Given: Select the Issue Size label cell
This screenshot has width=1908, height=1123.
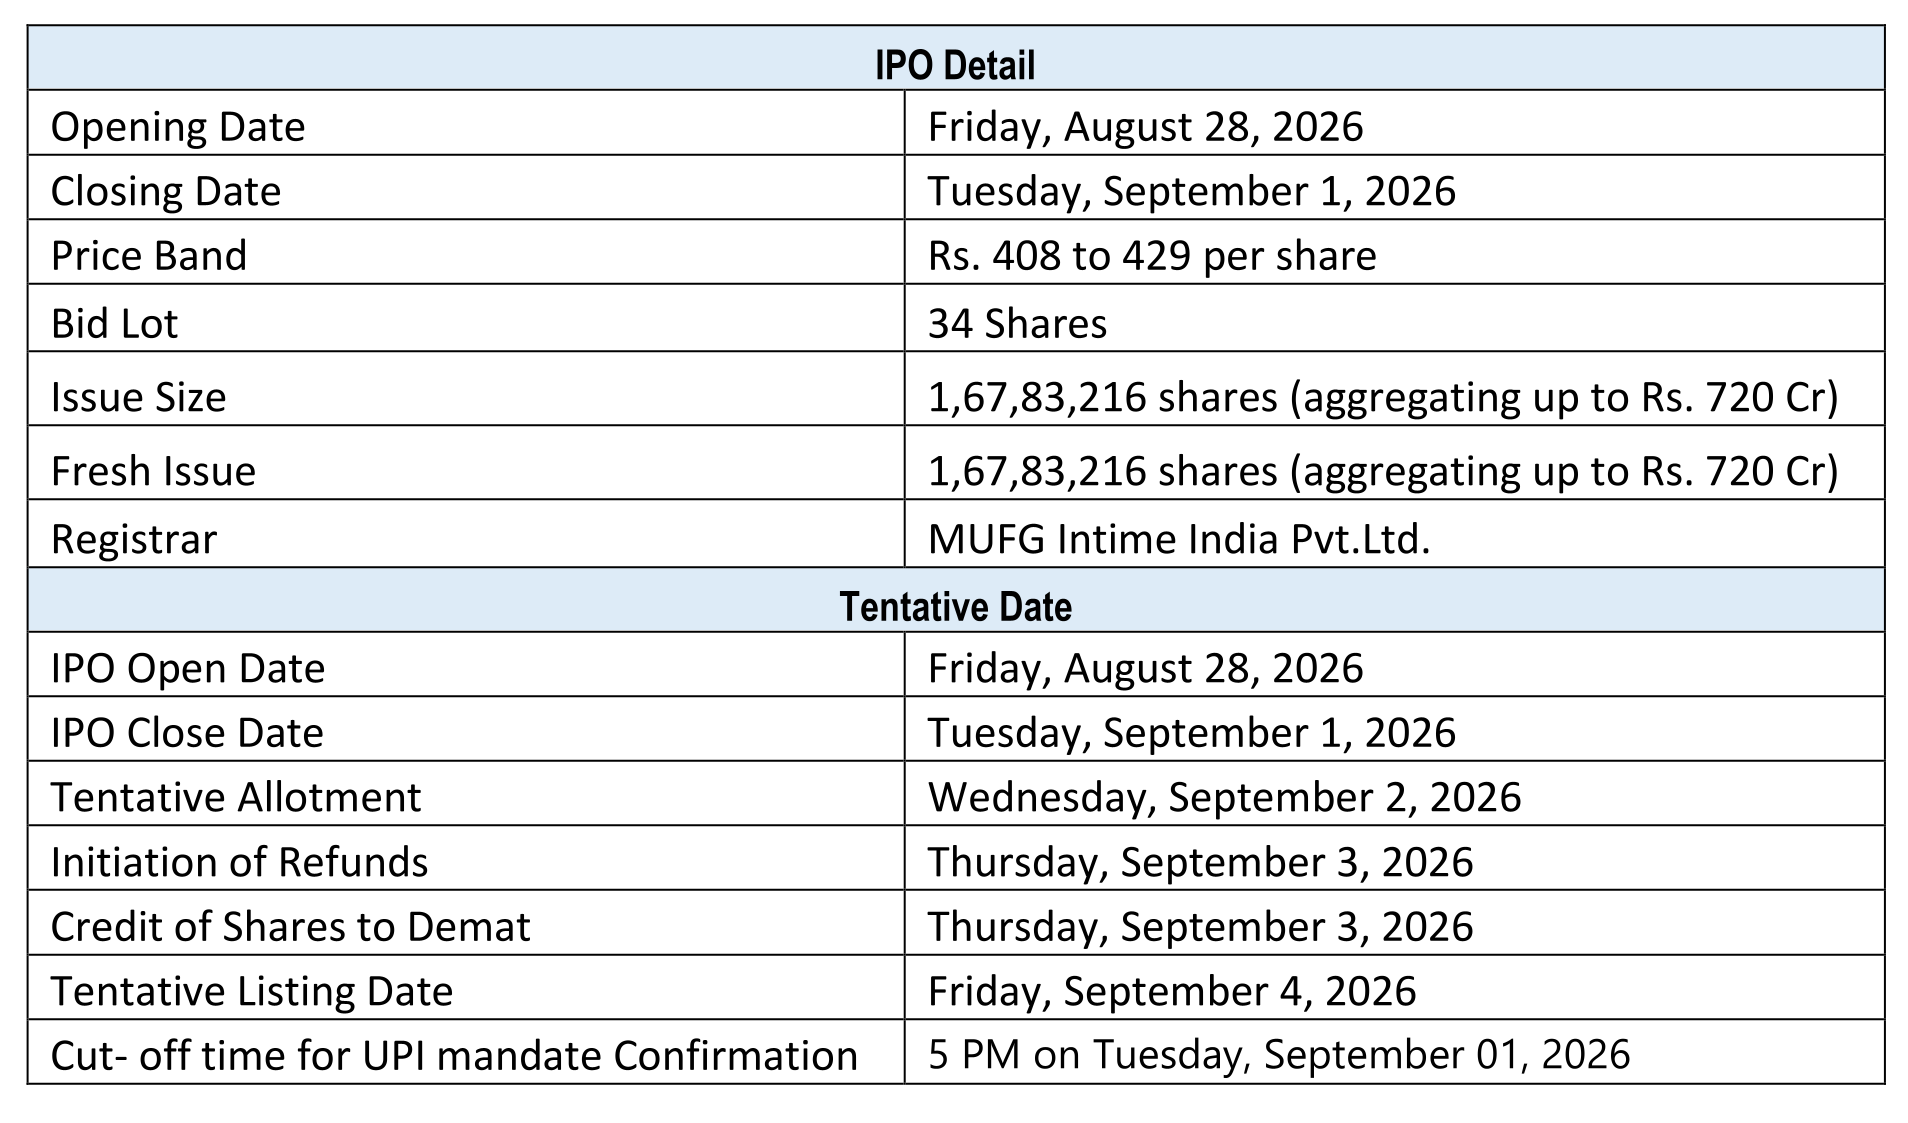Looking at the screenshot, I should [466, 389].
